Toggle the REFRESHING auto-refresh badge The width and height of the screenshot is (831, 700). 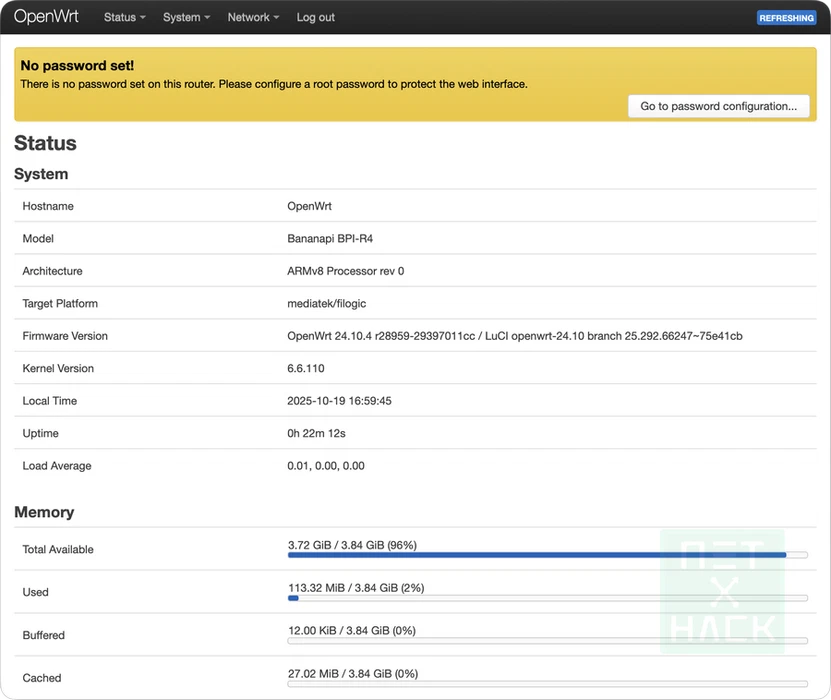pyautogui.click(x=786, y=18)
